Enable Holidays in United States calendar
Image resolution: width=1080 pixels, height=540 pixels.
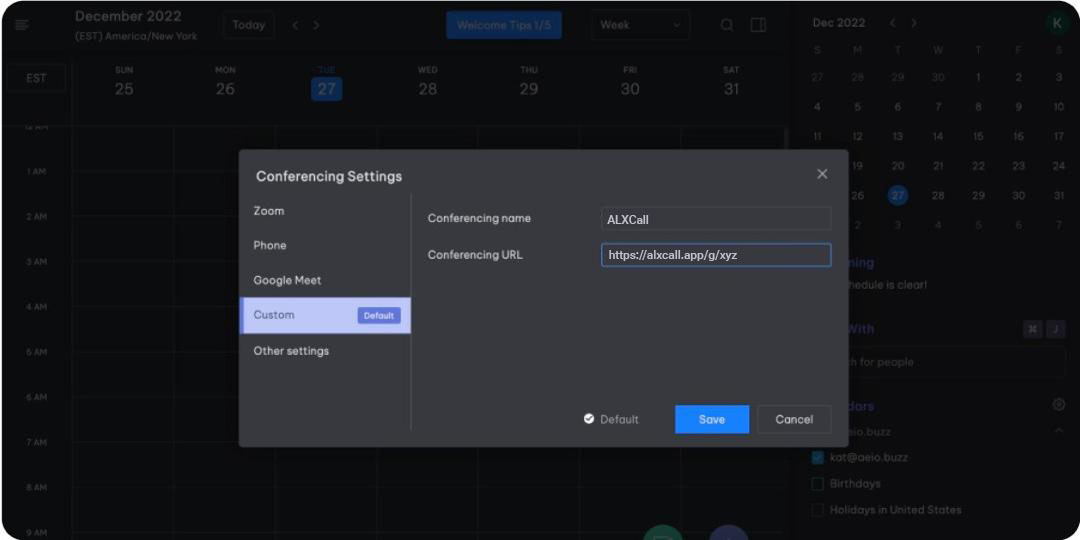point(817,510)
